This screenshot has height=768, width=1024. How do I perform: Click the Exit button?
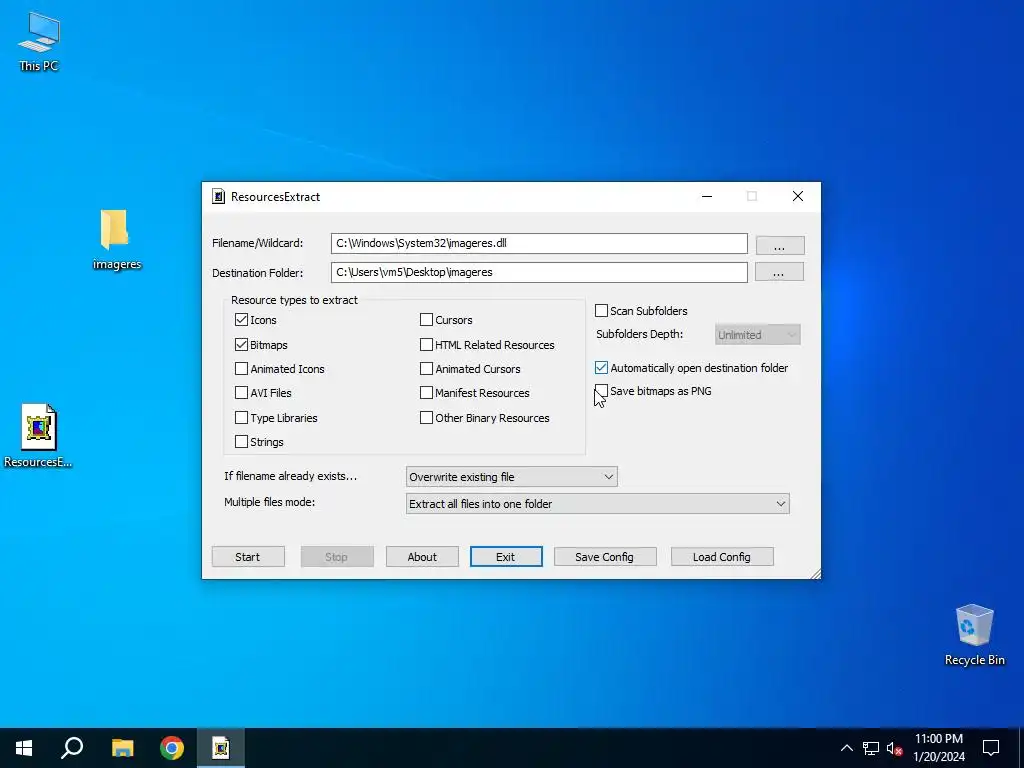tap(506, 557)
